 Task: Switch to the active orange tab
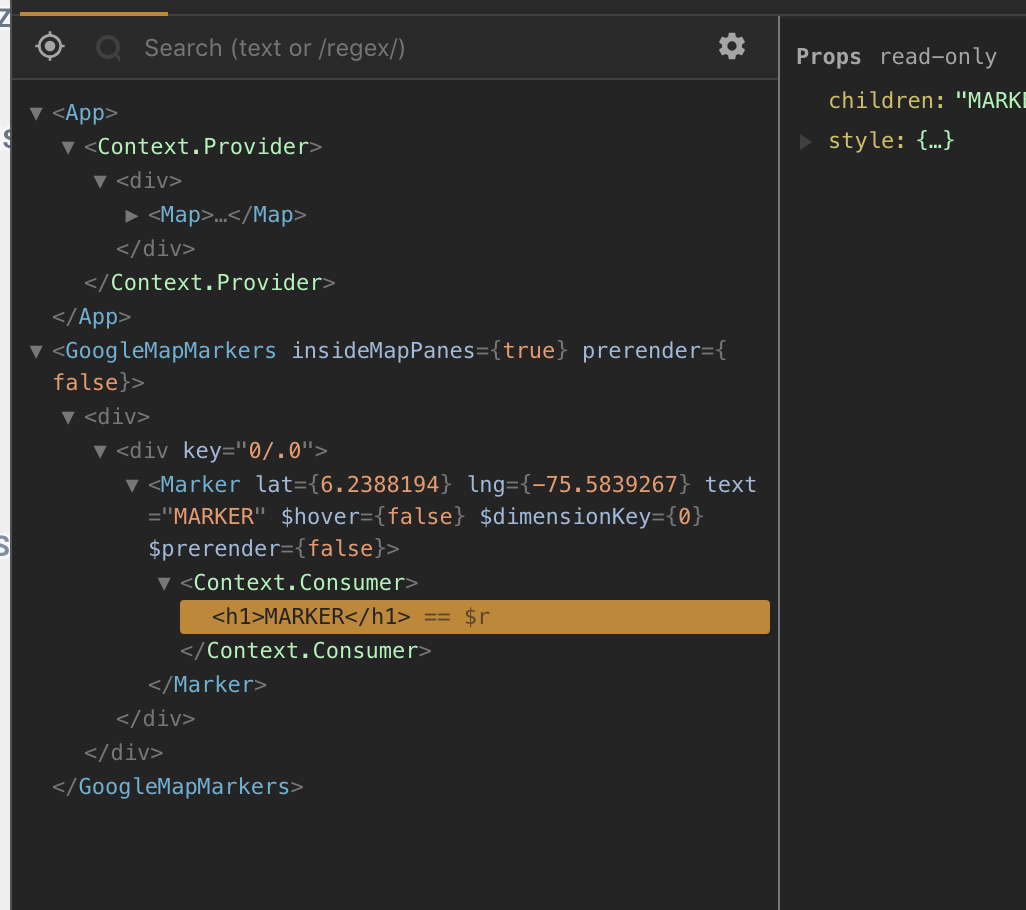coord(95,6)
